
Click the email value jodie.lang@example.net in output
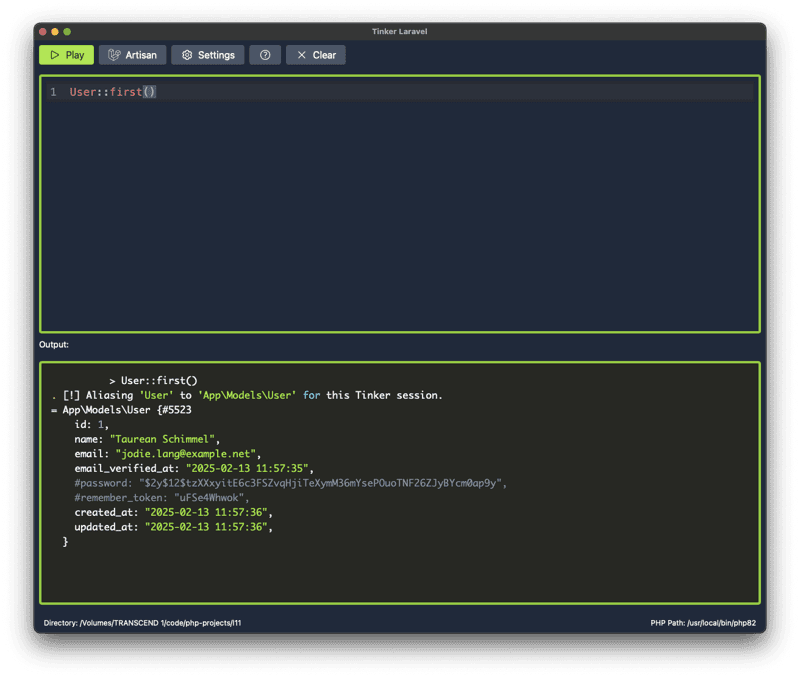(187, 453)
